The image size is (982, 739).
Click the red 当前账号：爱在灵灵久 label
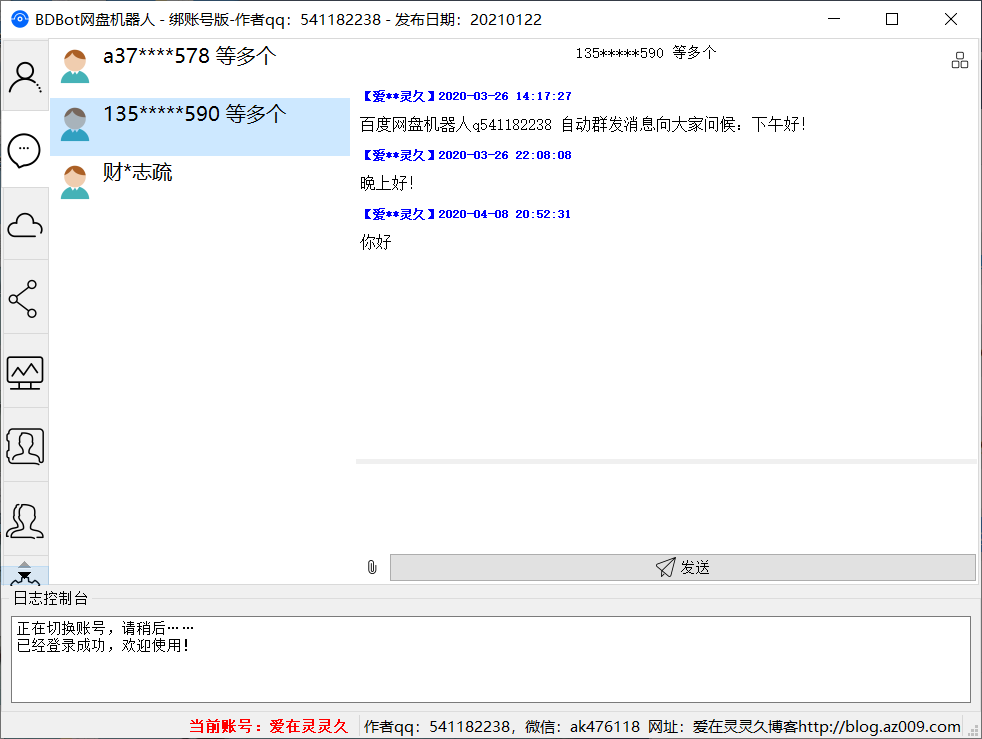point(267,727)
